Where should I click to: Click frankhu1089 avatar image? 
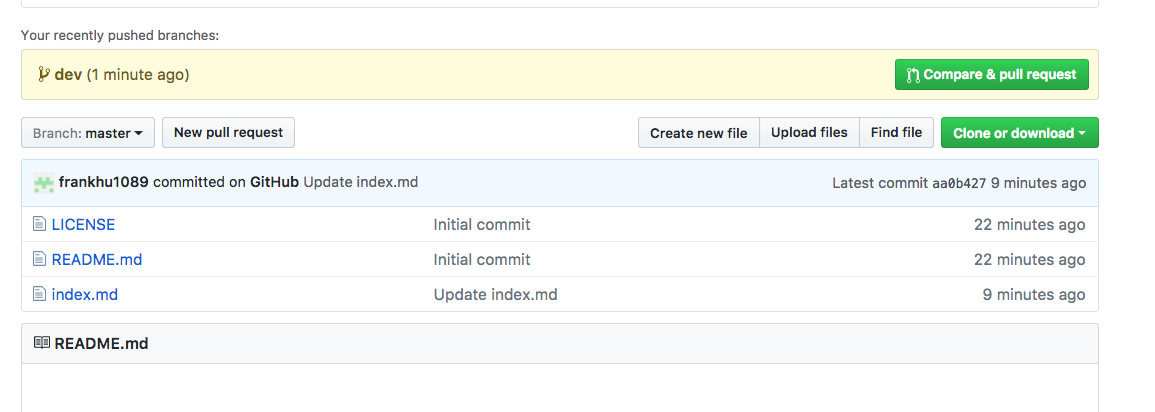[x=44, y=183]
